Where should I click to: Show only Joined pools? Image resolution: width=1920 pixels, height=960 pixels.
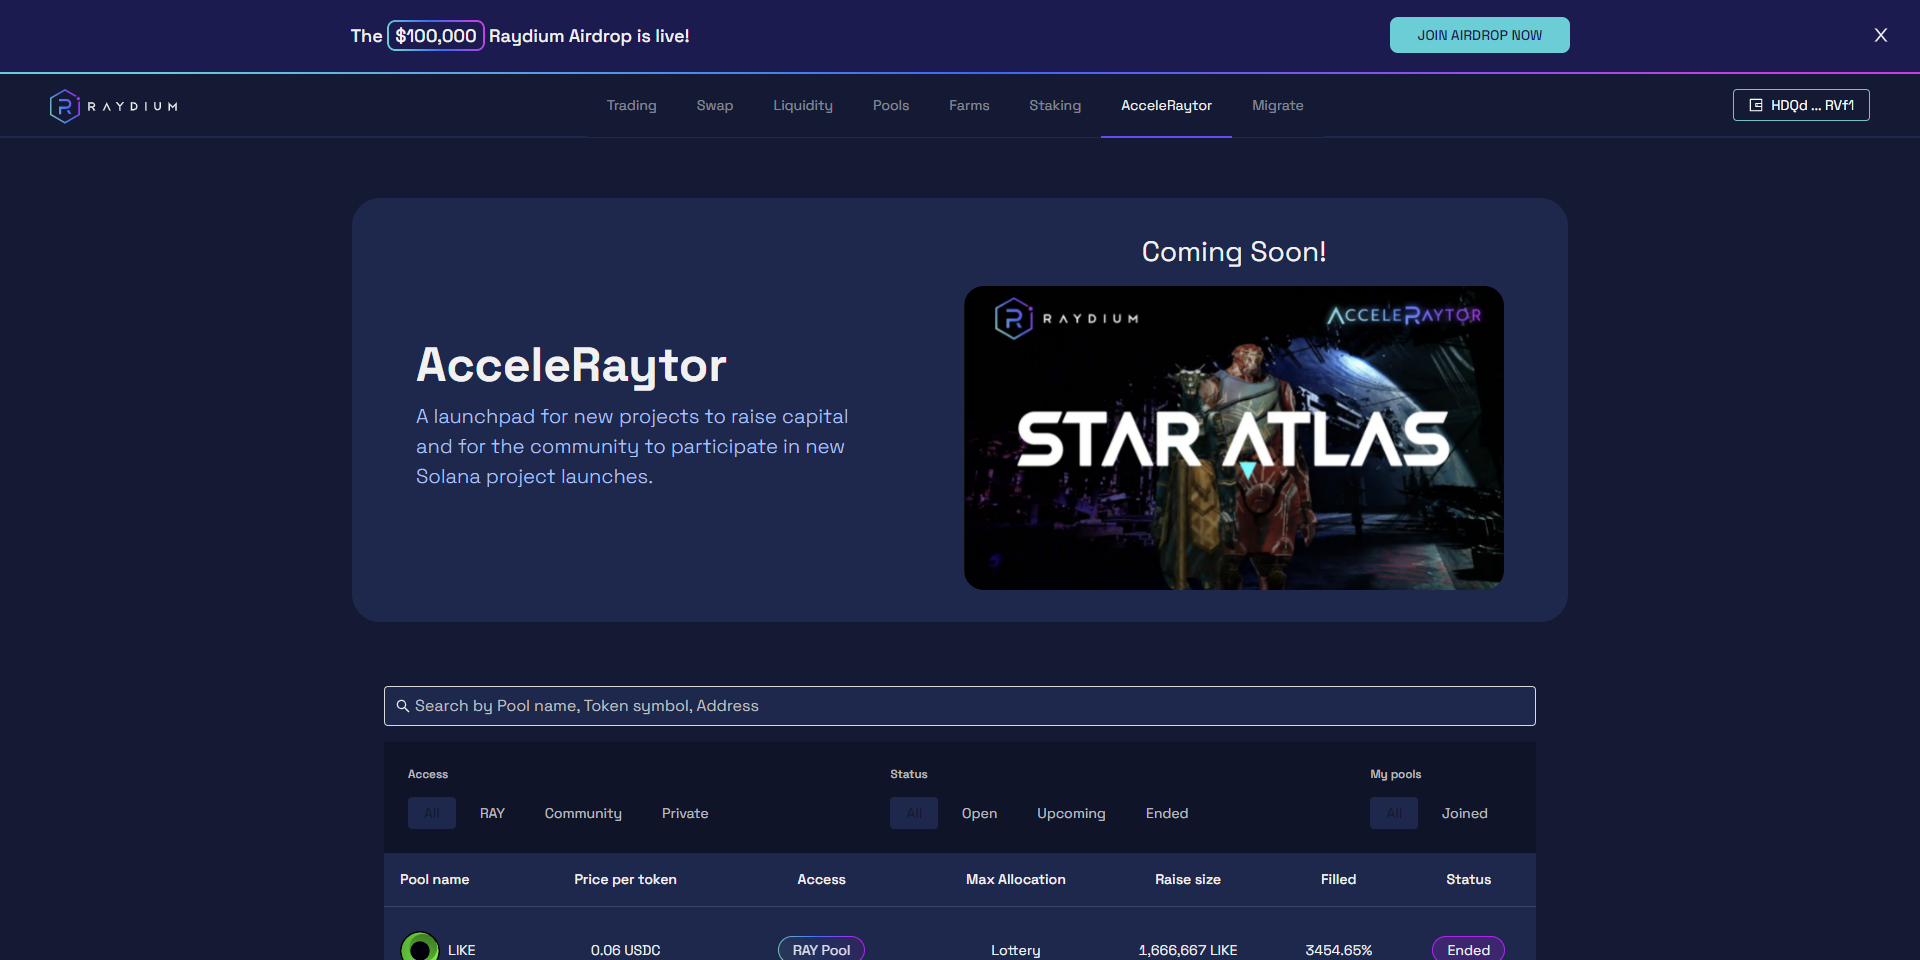pos(1464,813)
